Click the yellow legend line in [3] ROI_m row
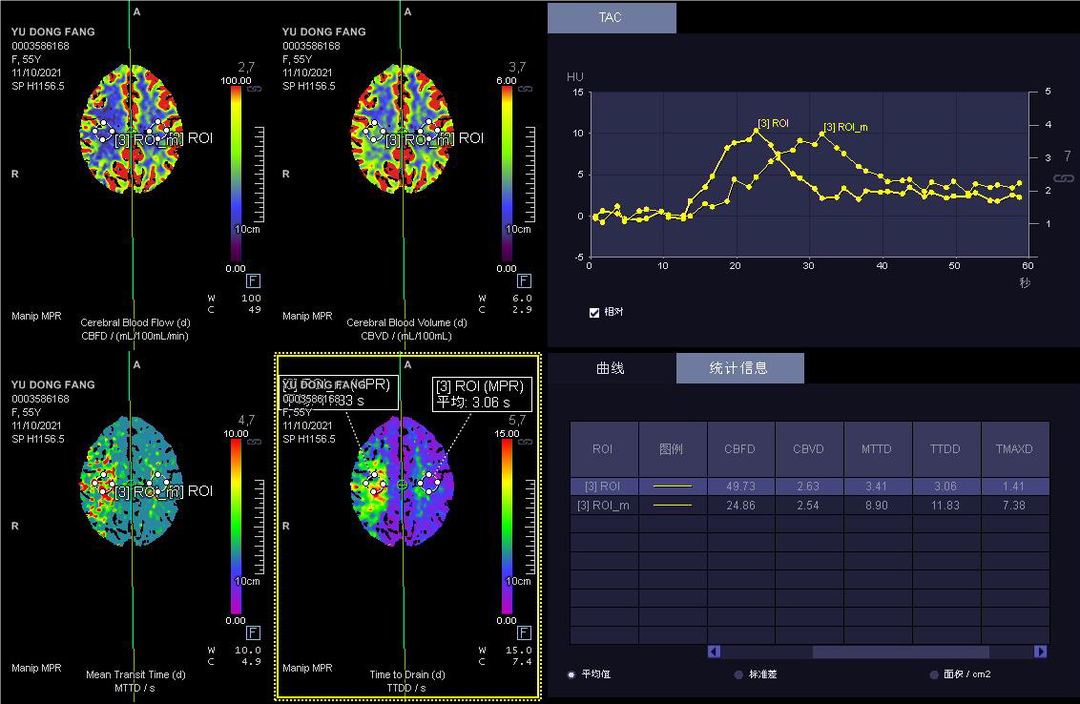This screenshot has height=704, width=1080. (672, 505)
